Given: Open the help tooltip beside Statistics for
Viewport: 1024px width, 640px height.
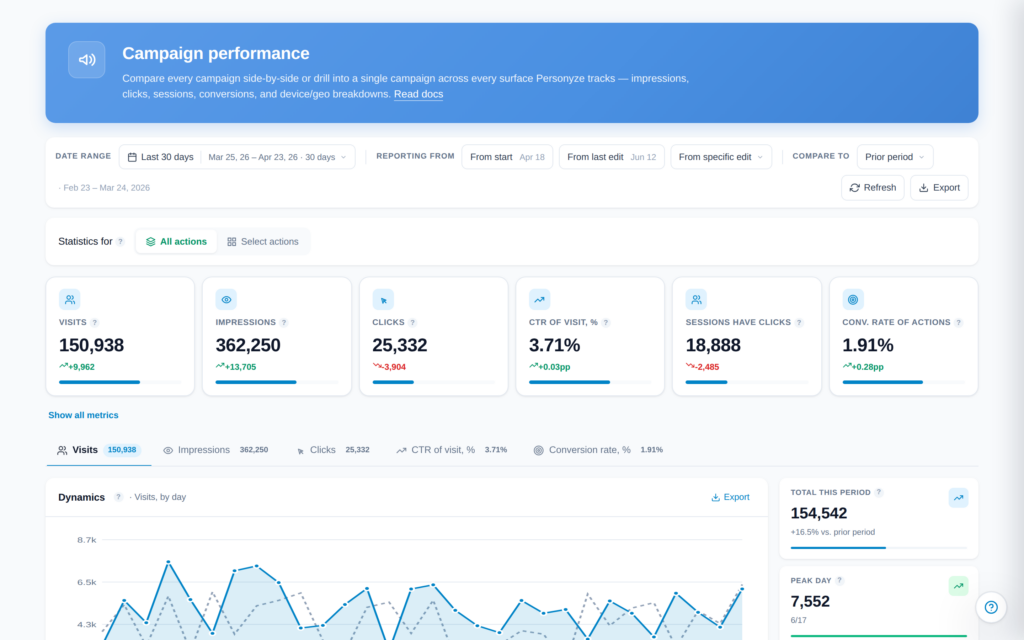Looking at the screenshot, I should [120, 242].
